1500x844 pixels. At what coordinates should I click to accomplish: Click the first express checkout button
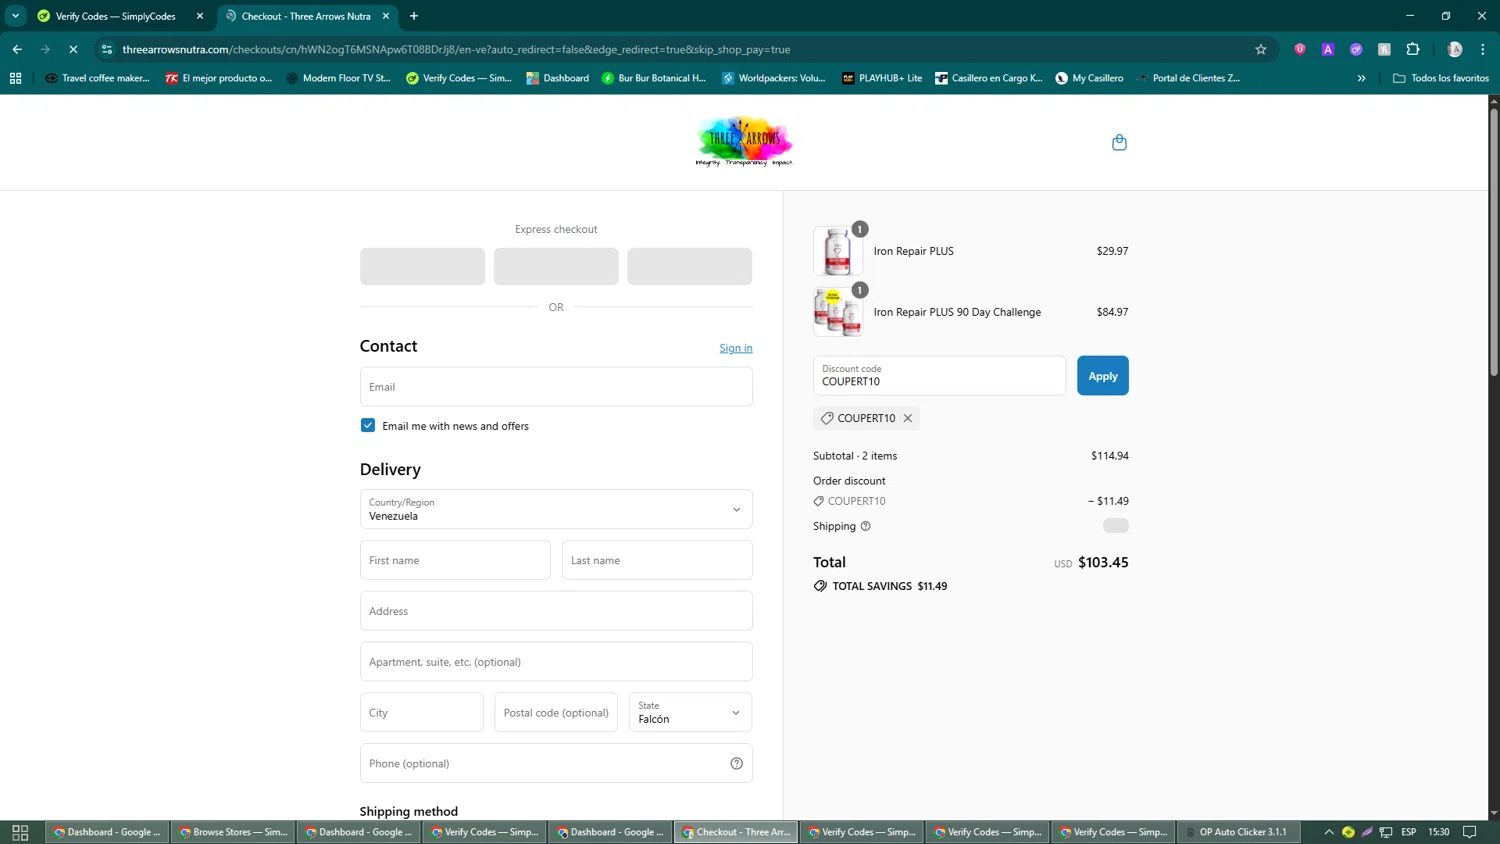pyautogui.click(x=422, y=266)
